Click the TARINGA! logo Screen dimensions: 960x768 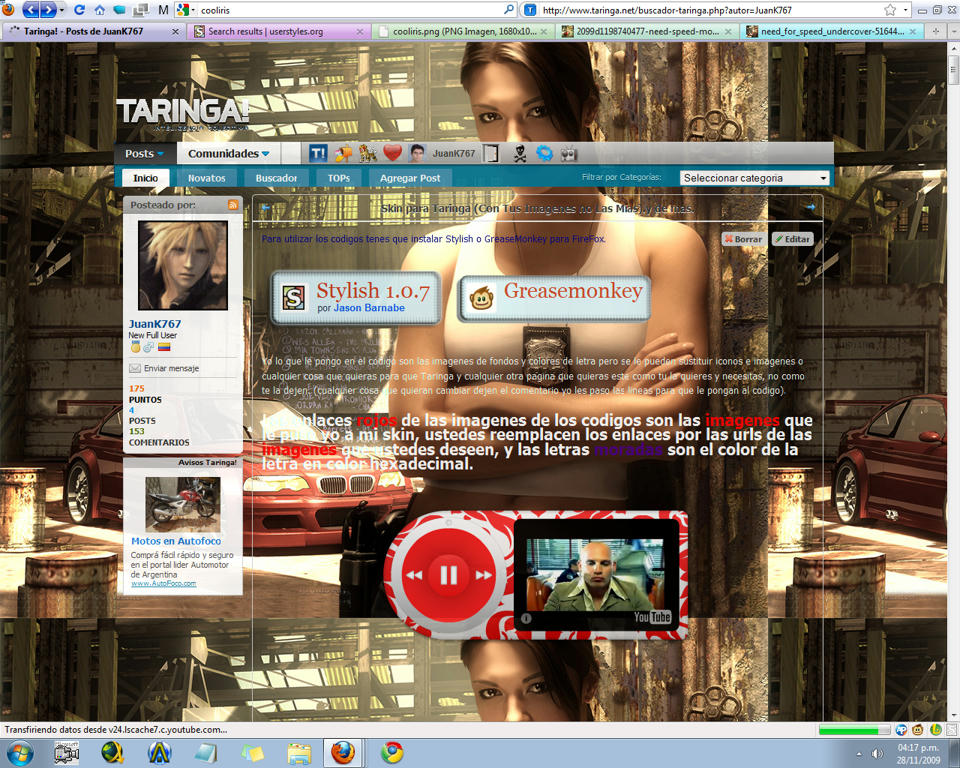(182, 113)
